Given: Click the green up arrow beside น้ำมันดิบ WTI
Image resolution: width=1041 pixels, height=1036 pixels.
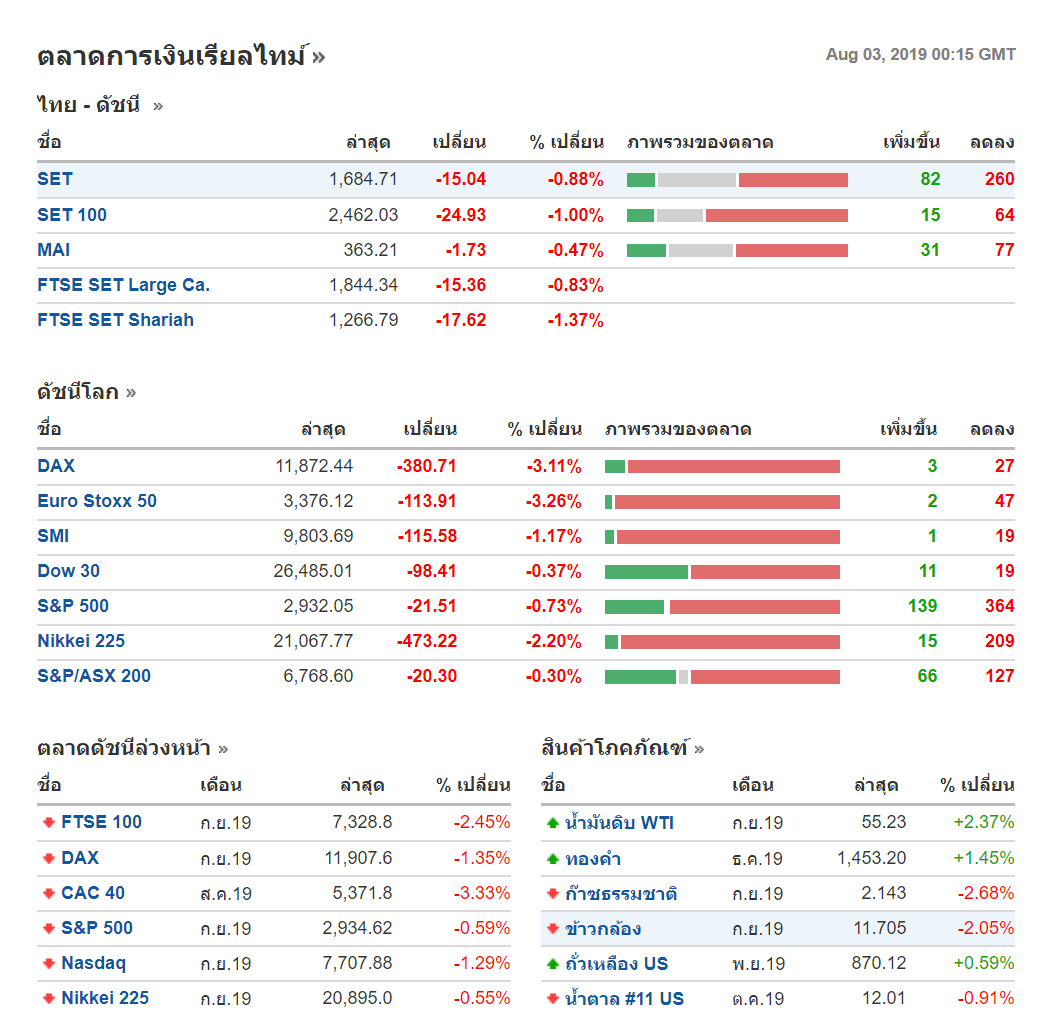Looking at the screenshot, I should tap(552, 823).
